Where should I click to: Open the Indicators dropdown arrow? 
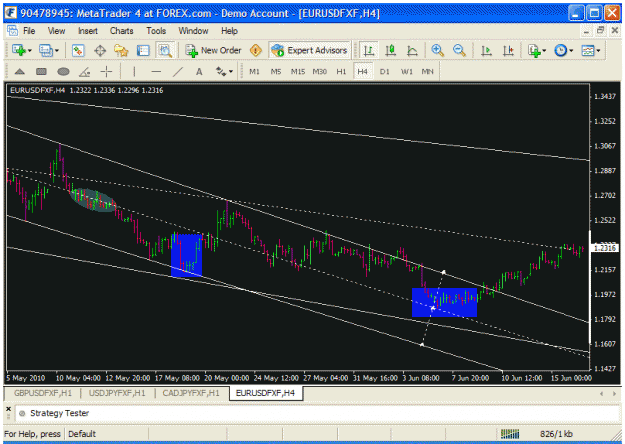pos(544,51)
